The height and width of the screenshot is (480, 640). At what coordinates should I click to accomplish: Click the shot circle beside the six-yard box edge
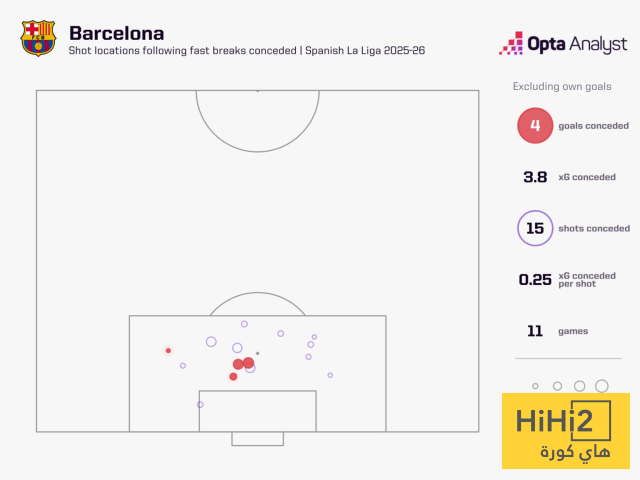click(x=200, y=405)
